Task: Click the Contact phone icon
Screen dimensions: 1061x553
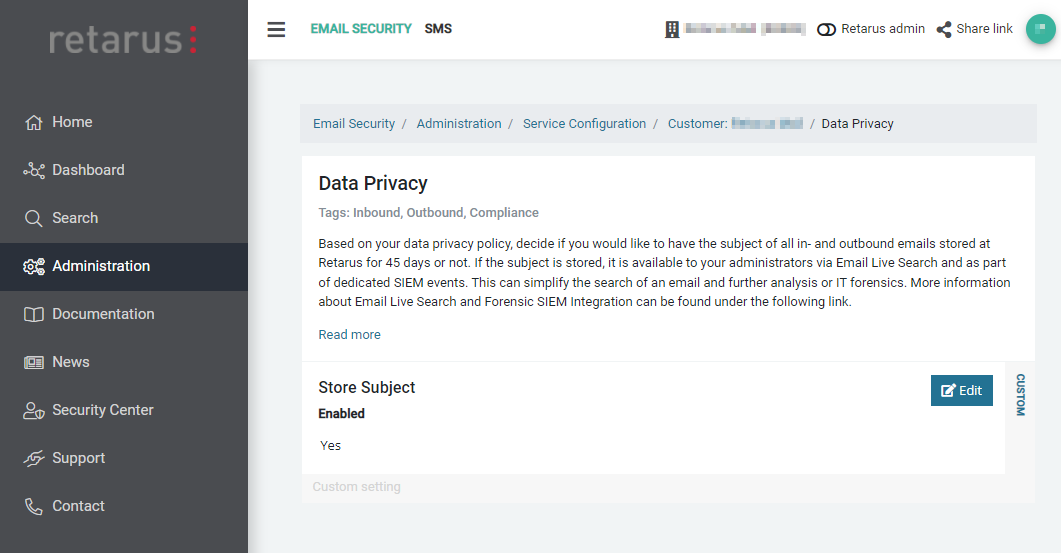Action: coord(34,506)
